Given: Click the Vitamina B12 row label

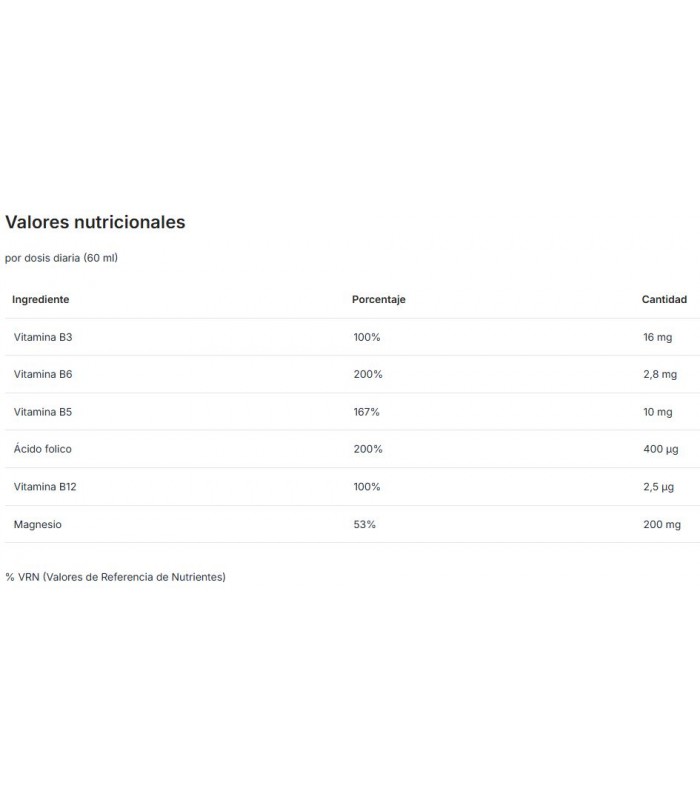Looking at the screenshot, I should (x=45, y=487).
